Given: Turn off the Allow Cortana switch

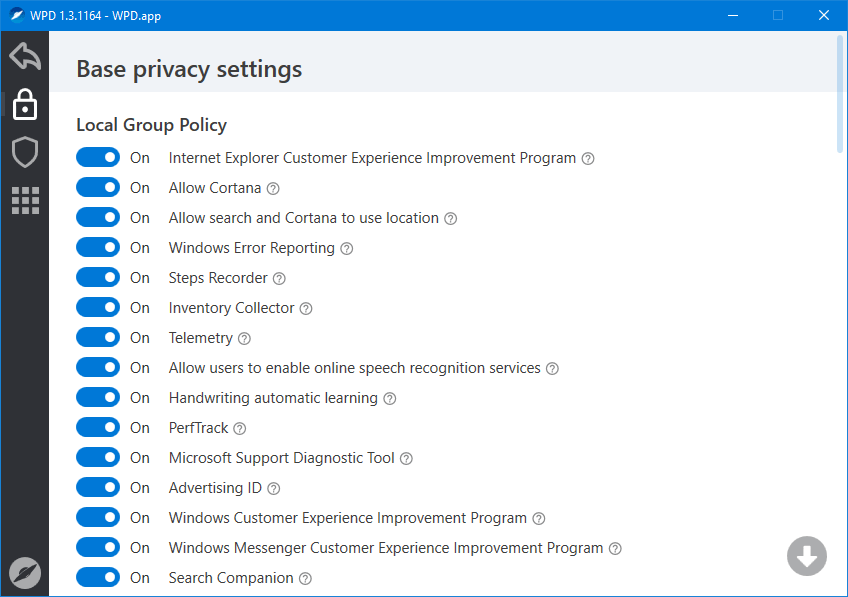Looking at the screenshot, I should pos(98,188).
